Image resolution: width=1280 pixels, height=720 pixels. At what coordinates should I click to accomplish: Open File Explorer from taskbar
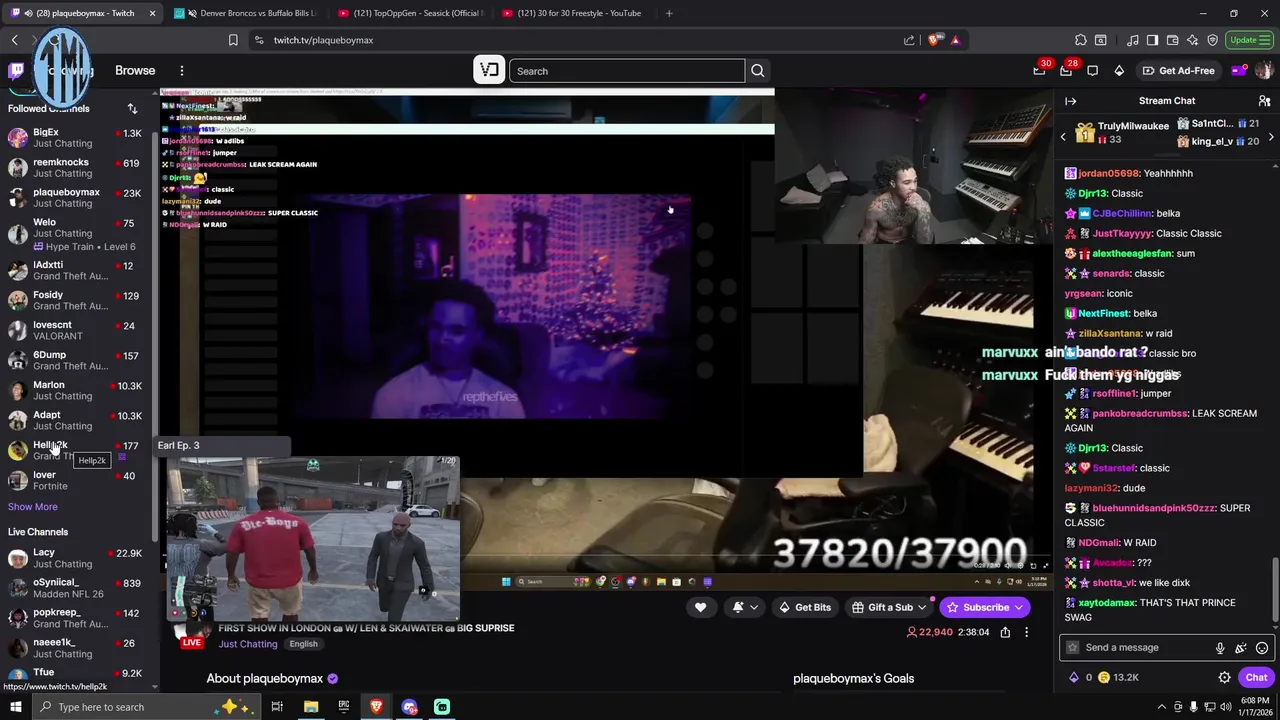[311, 707]
